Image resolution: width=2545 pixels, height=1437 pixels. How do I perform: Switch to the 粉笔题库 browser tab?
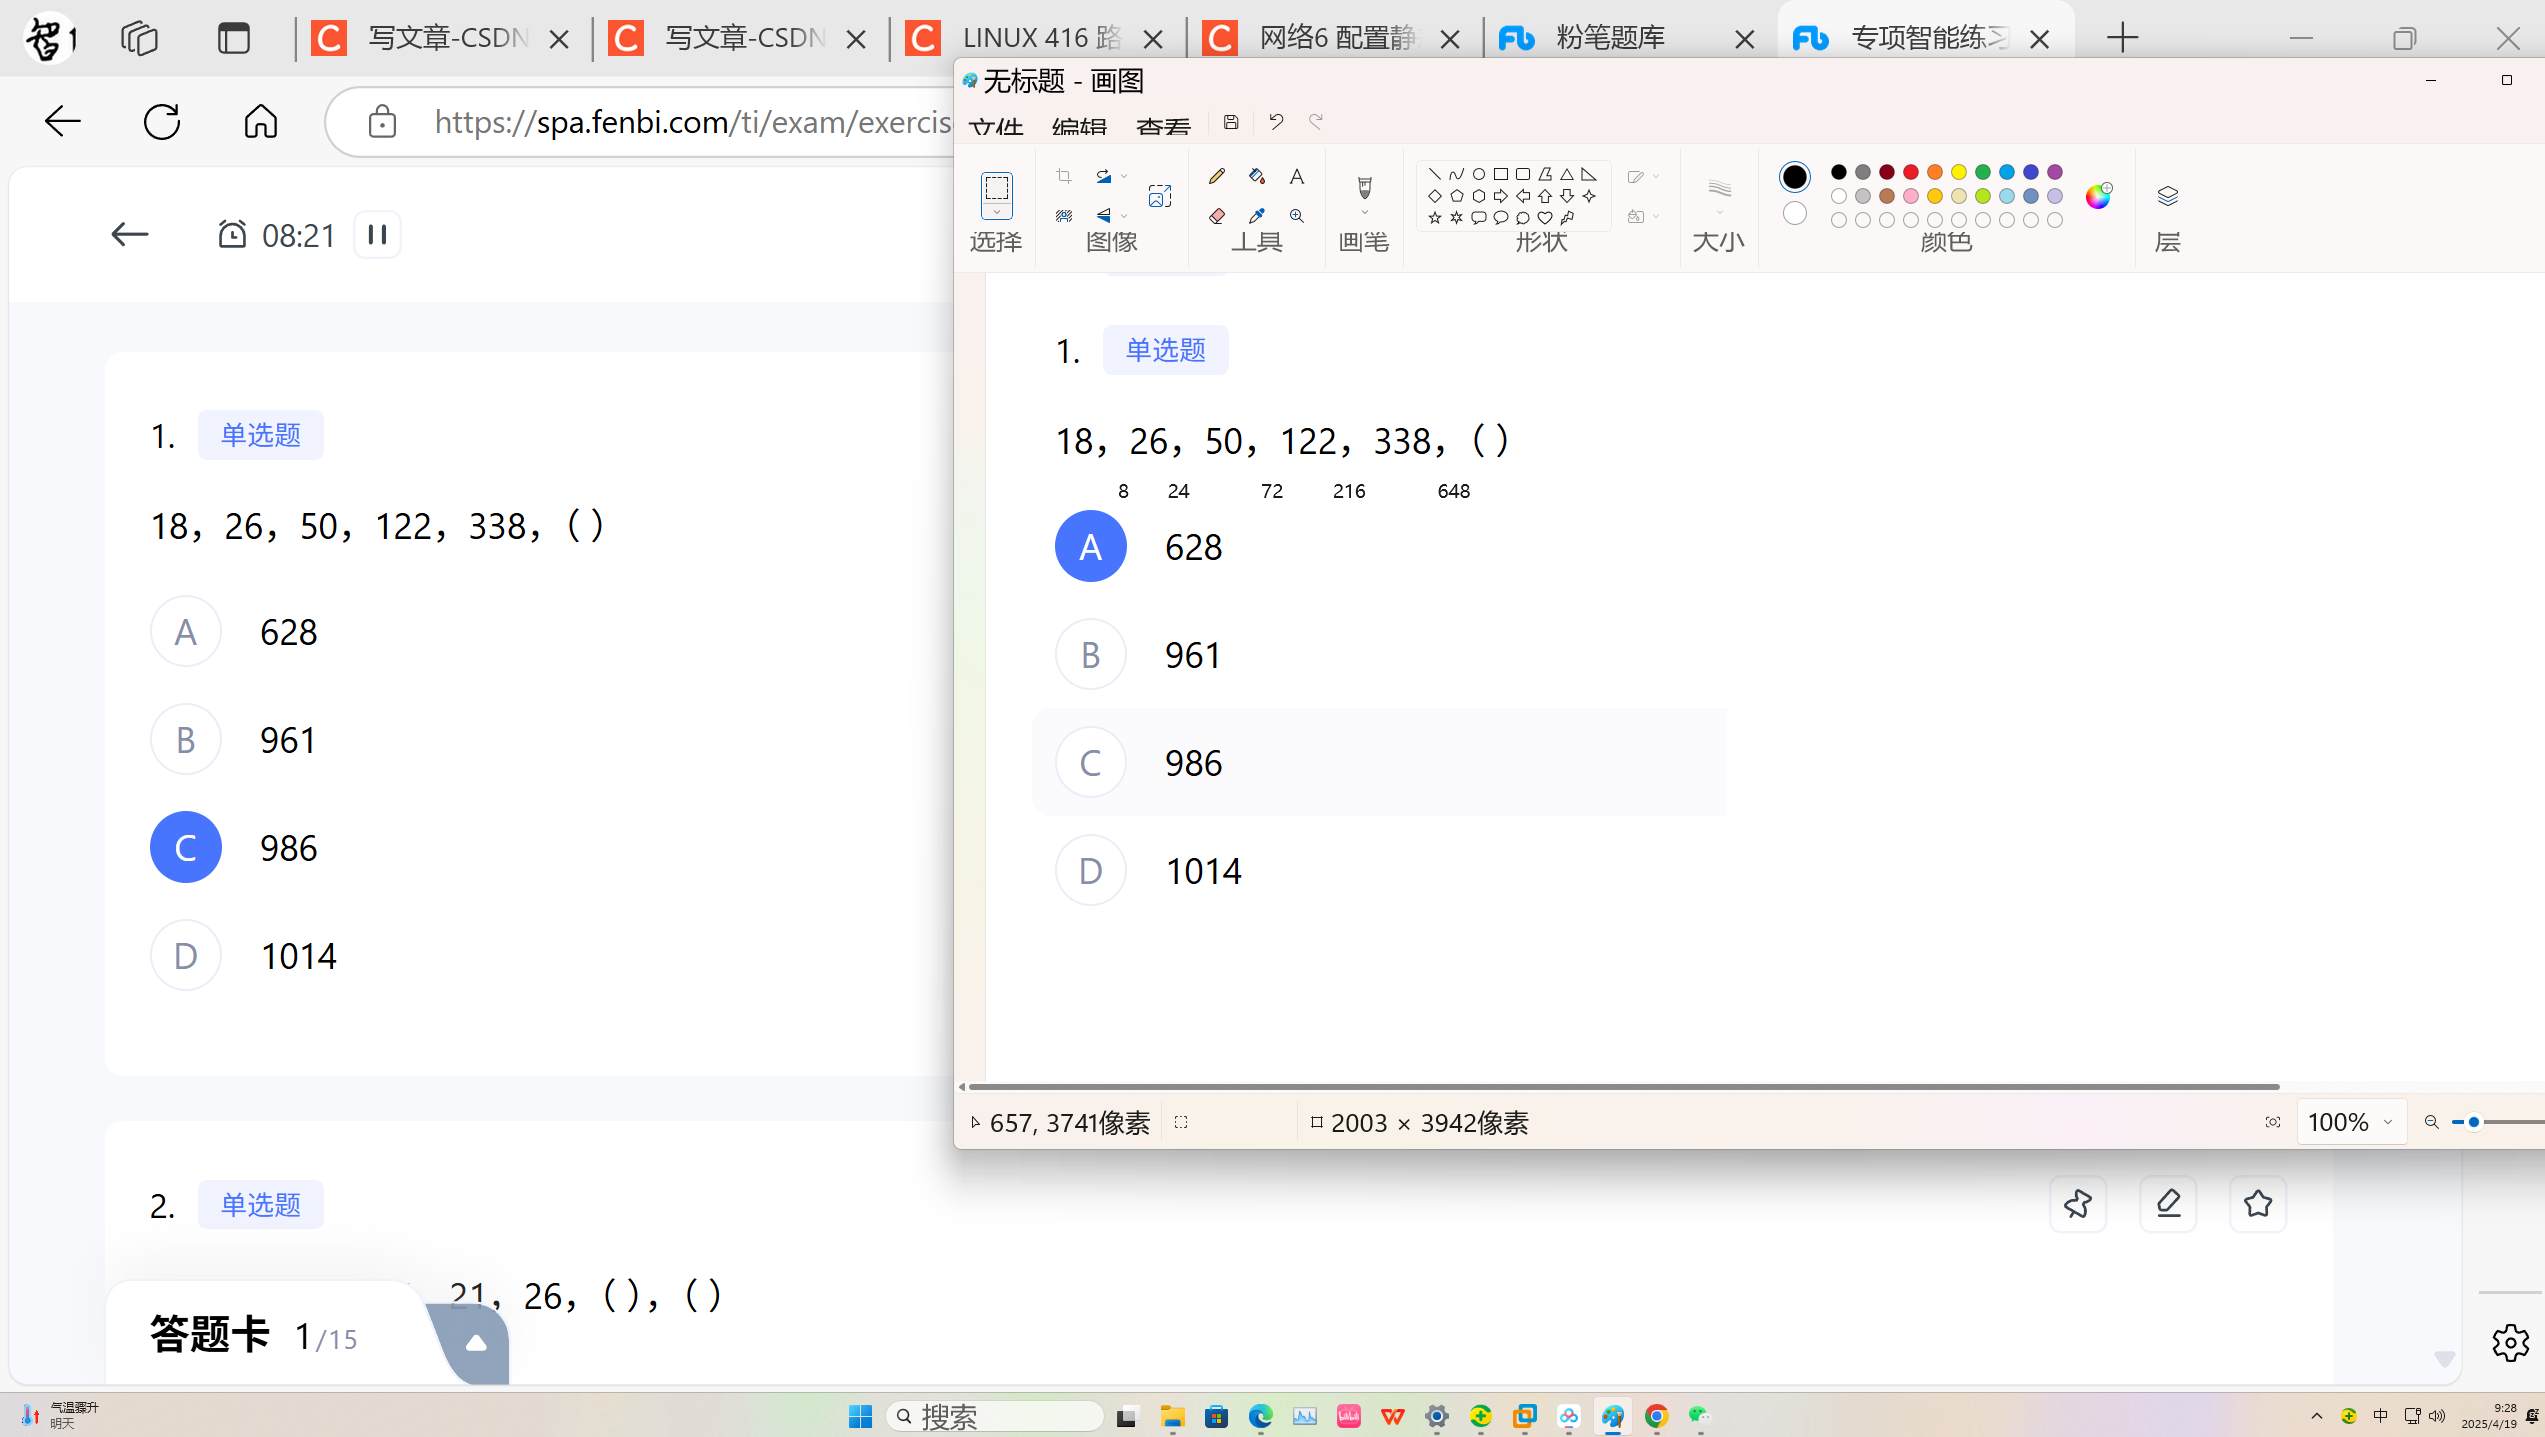[x=1610, y=38]
